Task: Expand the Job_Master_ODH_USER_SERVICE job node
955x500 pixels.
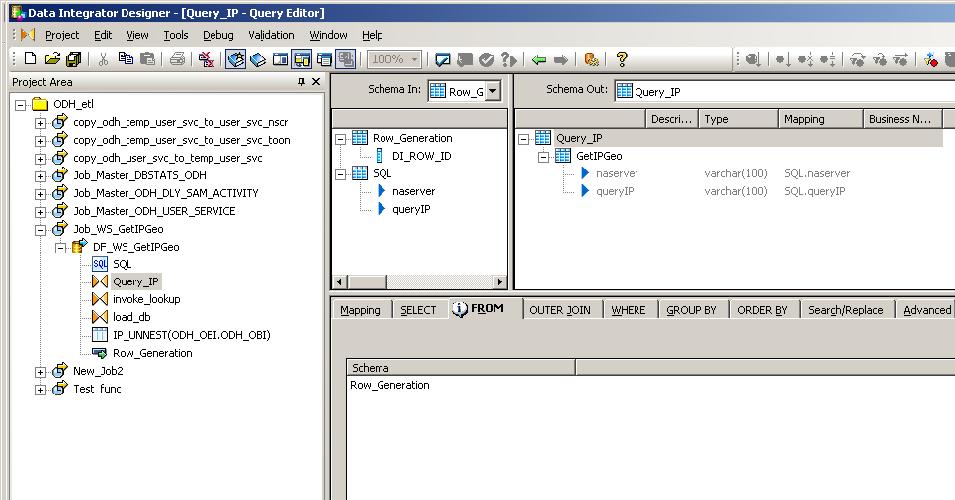Action: 40,212
